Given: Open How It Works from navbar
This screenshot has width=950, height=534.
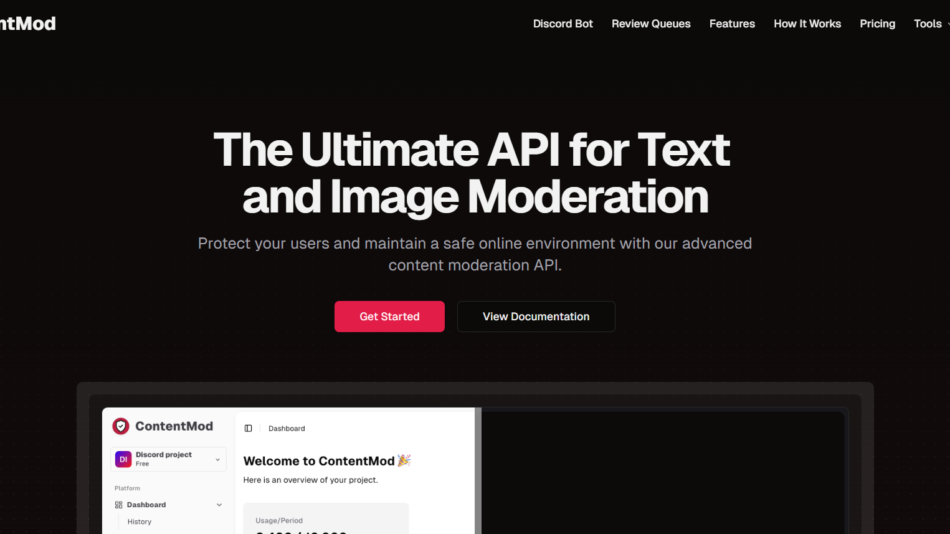Looking at the screenshot, I should (x=807, y=24).
